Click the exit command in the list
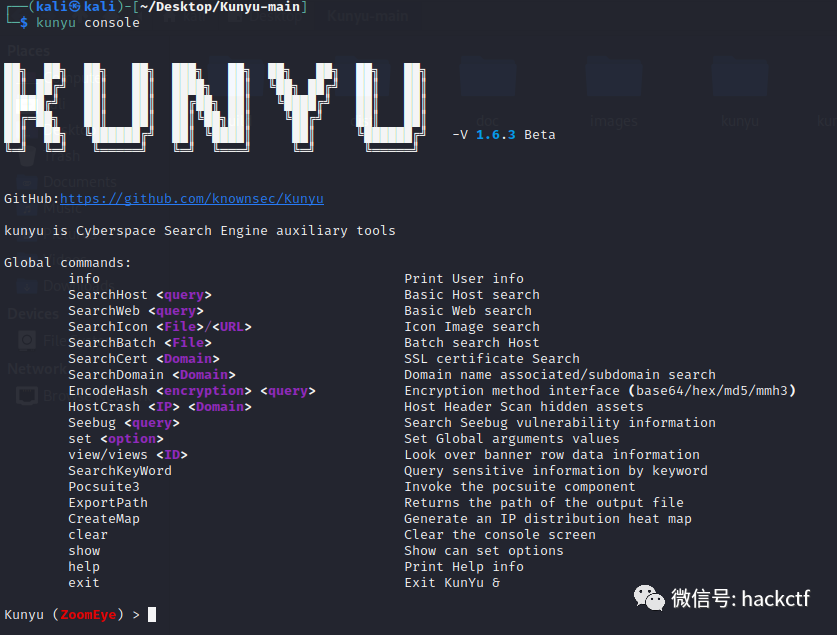 click(83, 582)
